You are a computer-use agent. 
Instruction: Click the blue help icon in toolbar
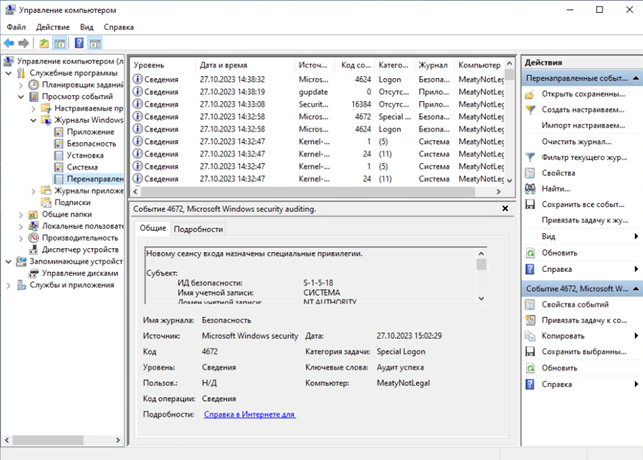click(79, 44)
